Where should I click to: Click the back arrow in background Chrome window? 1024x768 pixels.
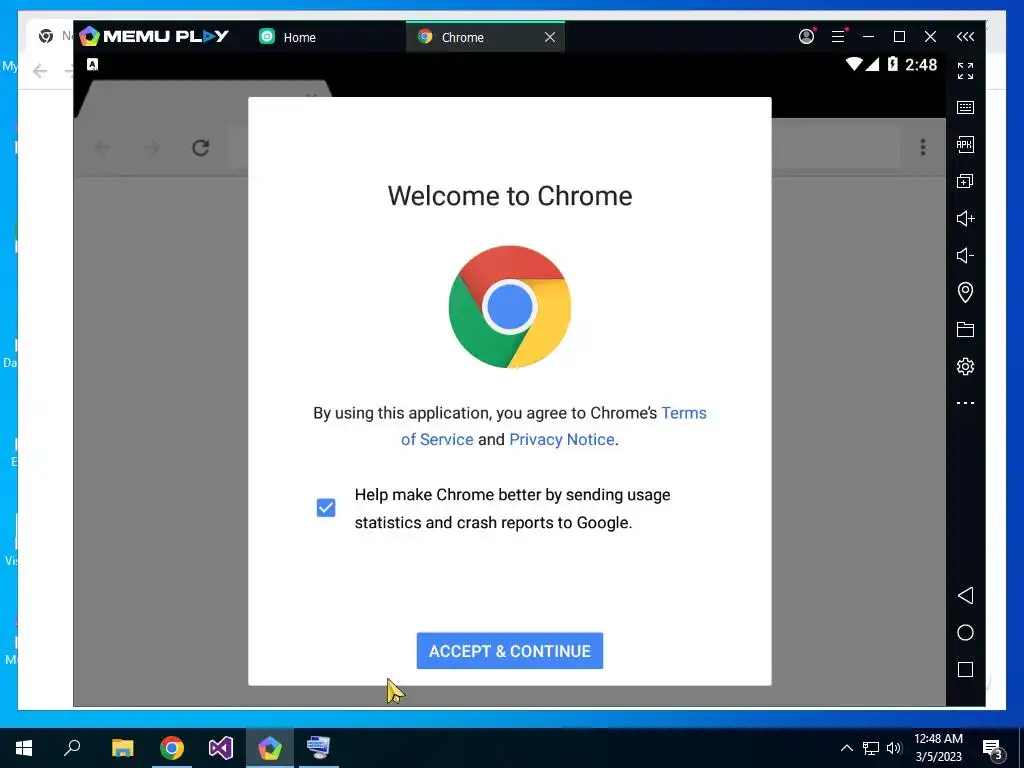point(40,71)
